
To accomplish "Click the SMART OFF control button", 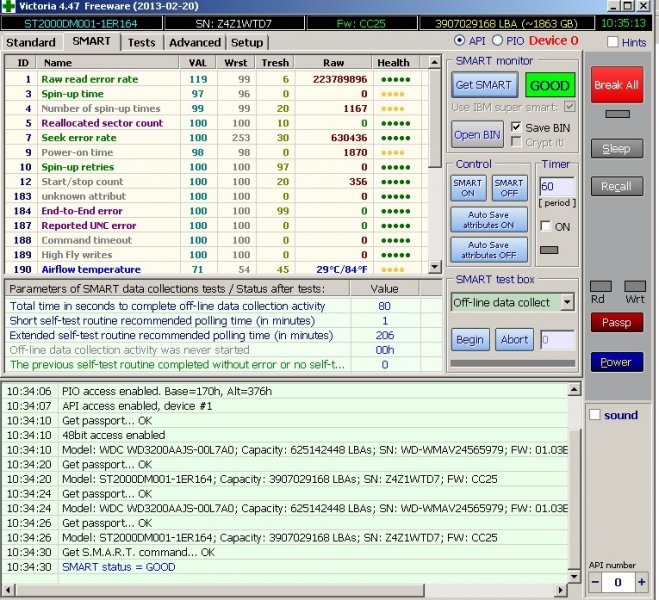I will point(509,189).
